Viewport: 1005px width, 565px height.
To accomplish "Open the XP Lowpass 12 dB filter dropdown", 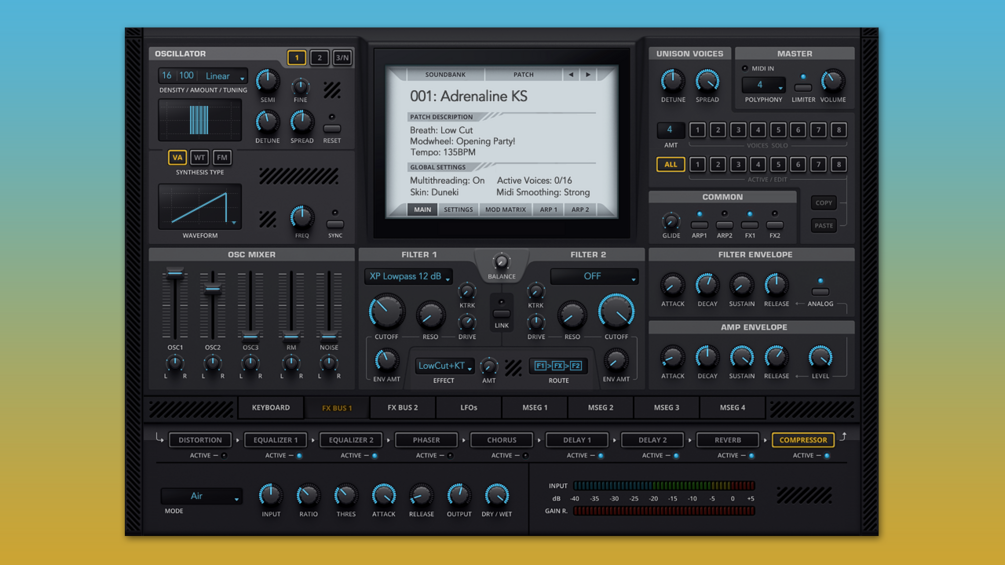I will [408, 277].
